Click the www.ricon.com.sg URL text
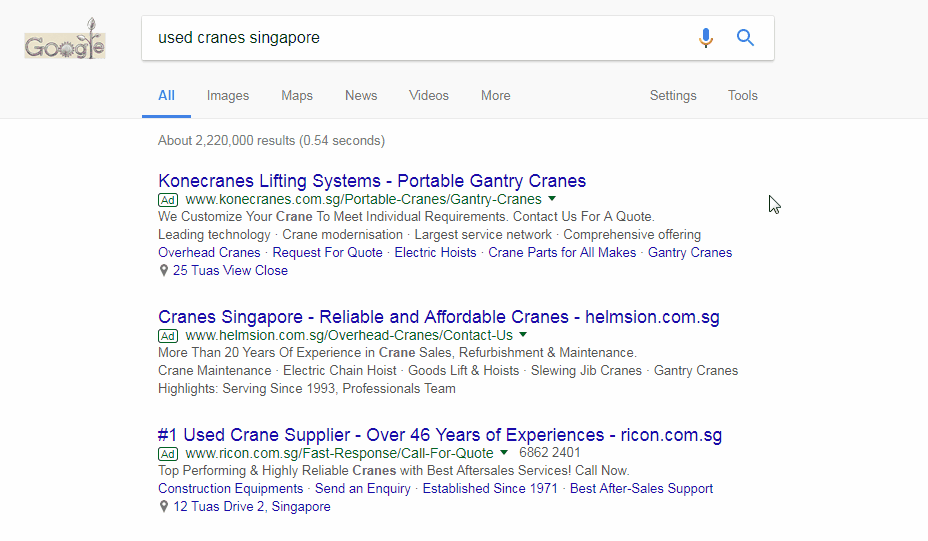 click(339, 453)
